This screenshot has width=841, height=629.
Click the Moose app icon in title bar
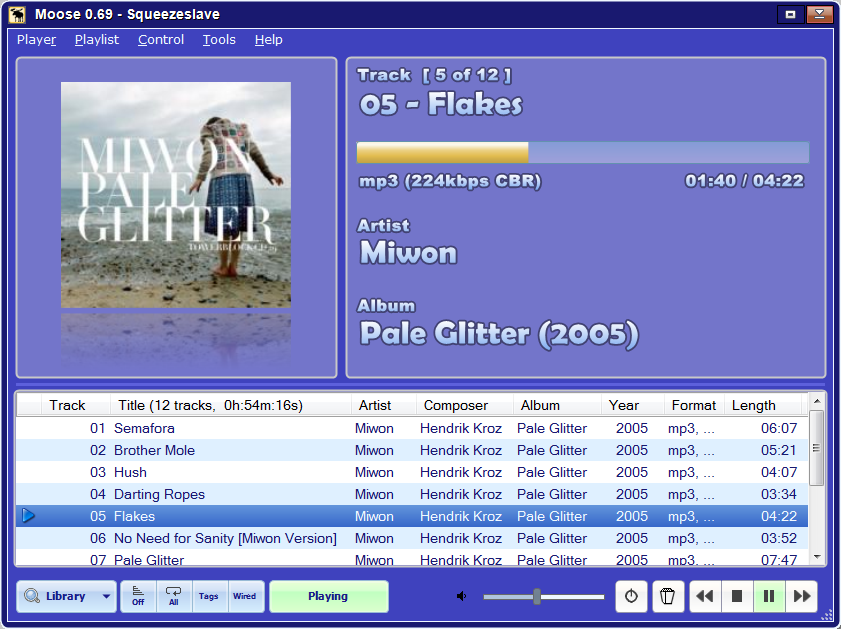click(17, 14)
